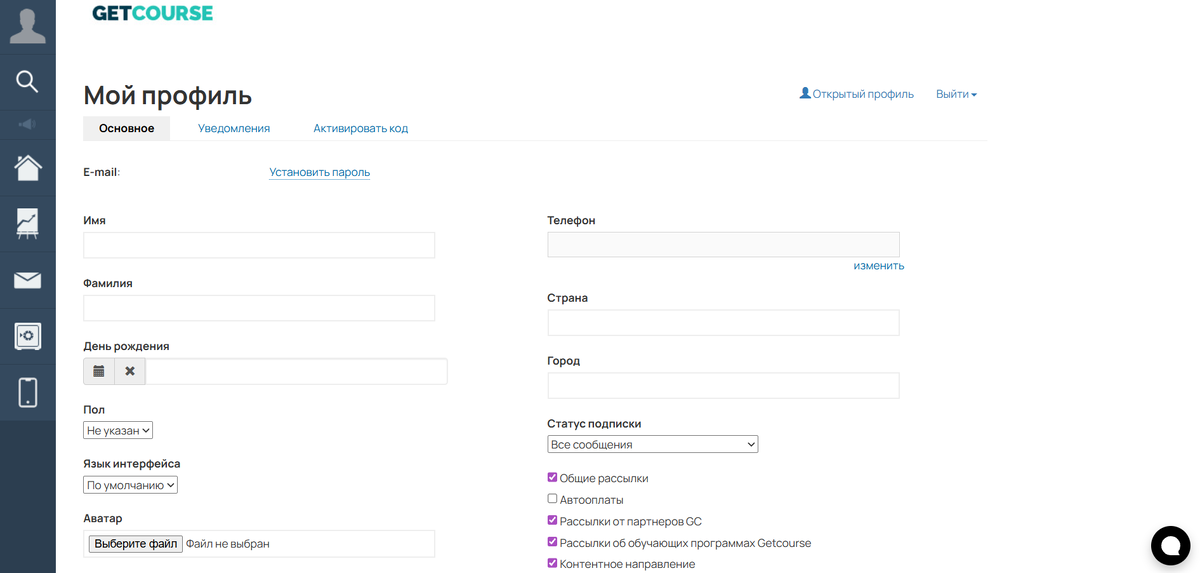Click Установить пароль link

coord(320,172)
